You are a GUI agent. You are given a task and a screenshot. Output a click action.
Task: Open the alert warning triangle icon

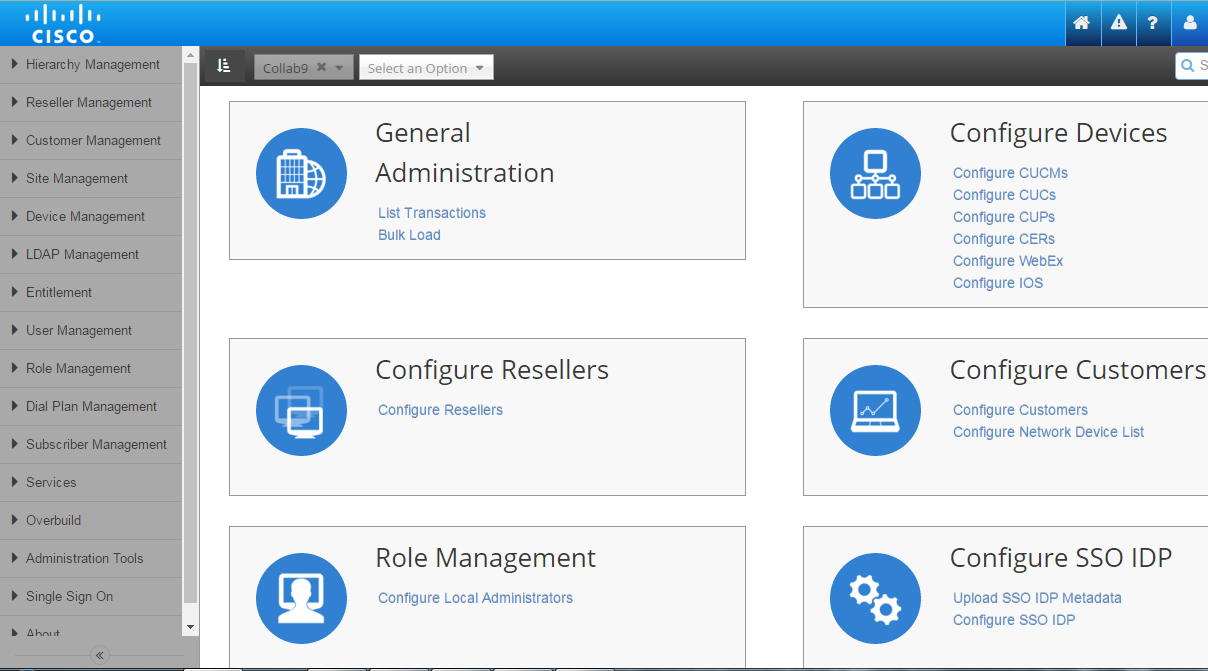(x=1118, y=23)
